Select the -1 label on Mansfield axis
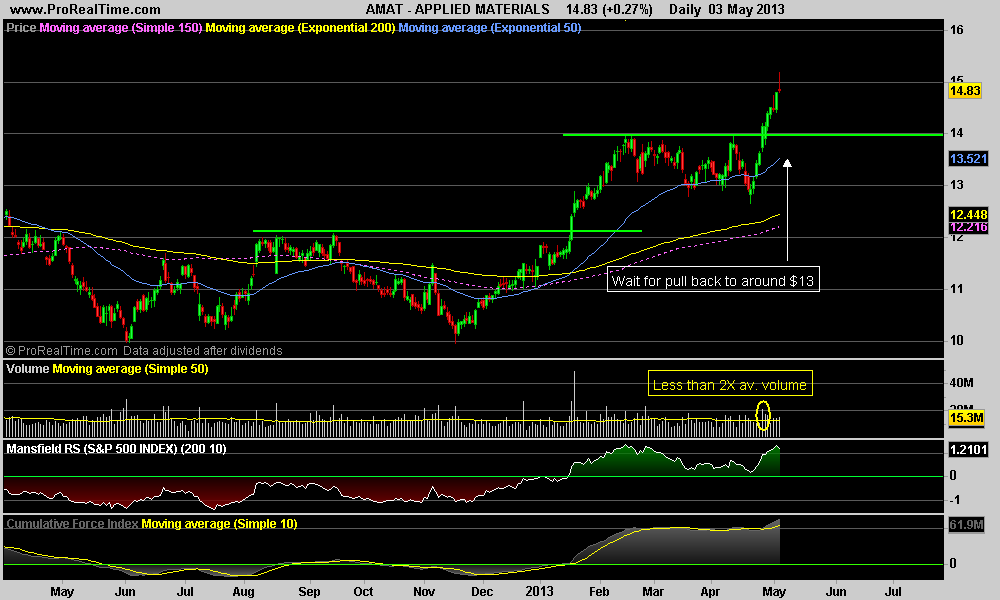This screenshot has height=600, width=1000. pyautogui.click(x=954, y=500)
